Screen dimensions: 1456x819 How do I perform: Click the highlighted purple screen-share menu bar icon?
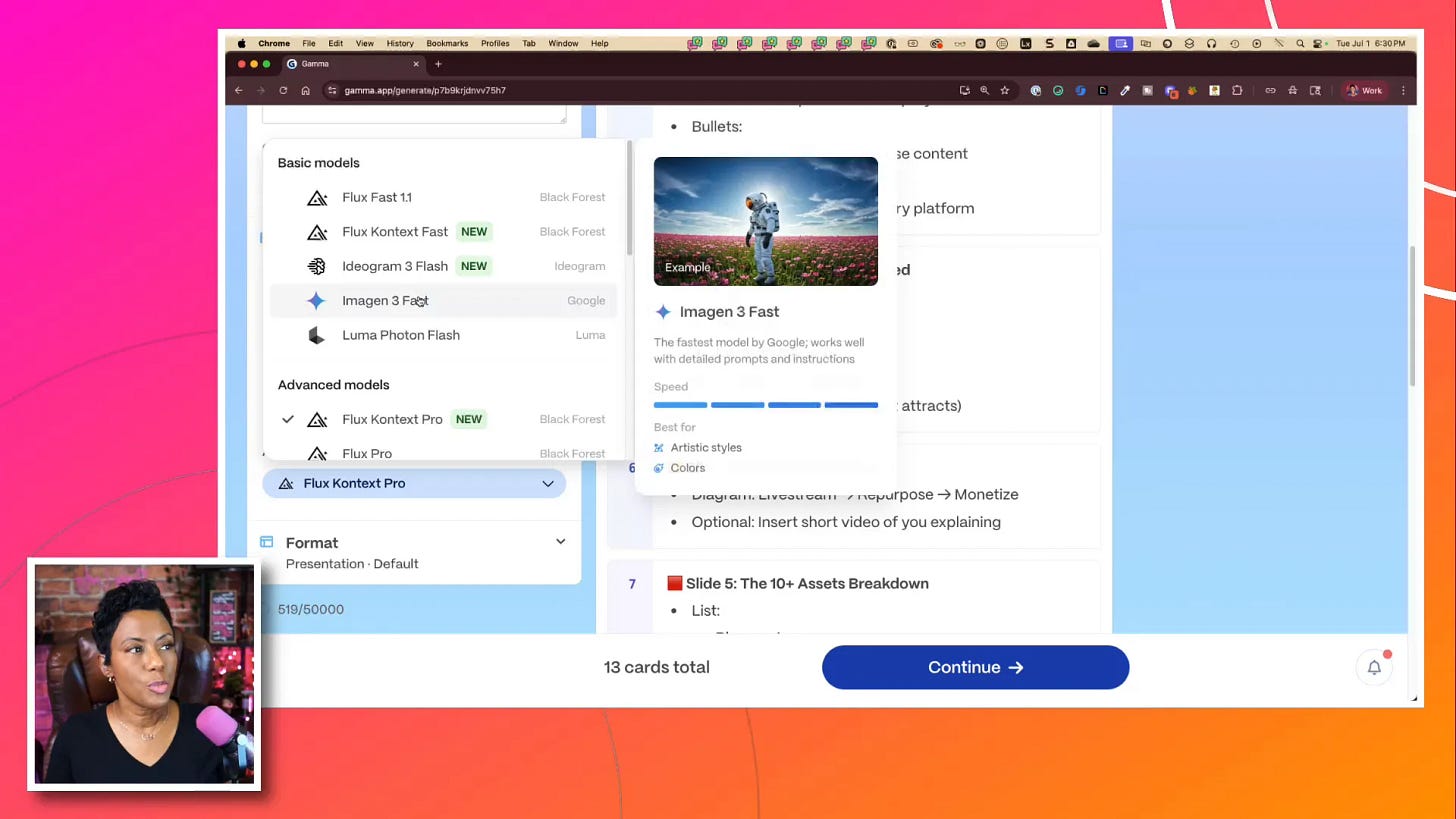1121,43
